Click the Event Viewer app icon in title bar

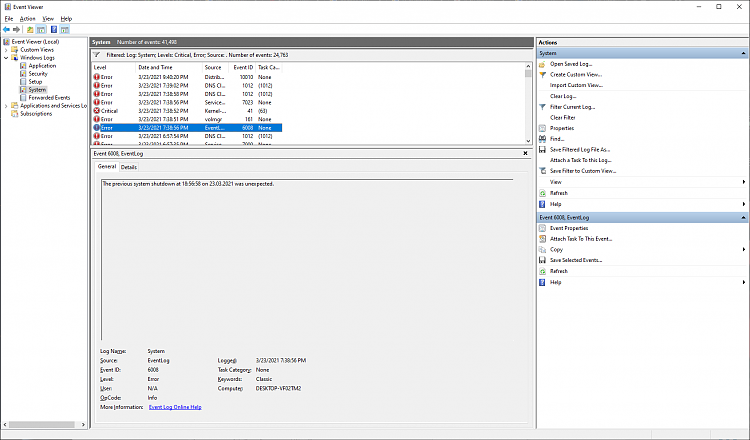(7, 7)
